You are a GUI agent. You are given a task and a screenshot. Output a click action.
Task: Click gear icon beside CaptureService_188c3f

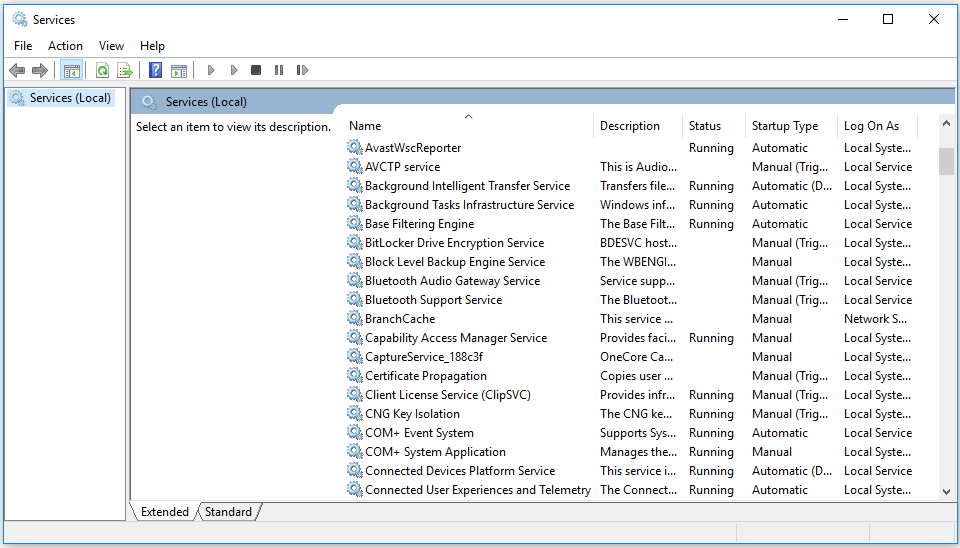(354, 356)
